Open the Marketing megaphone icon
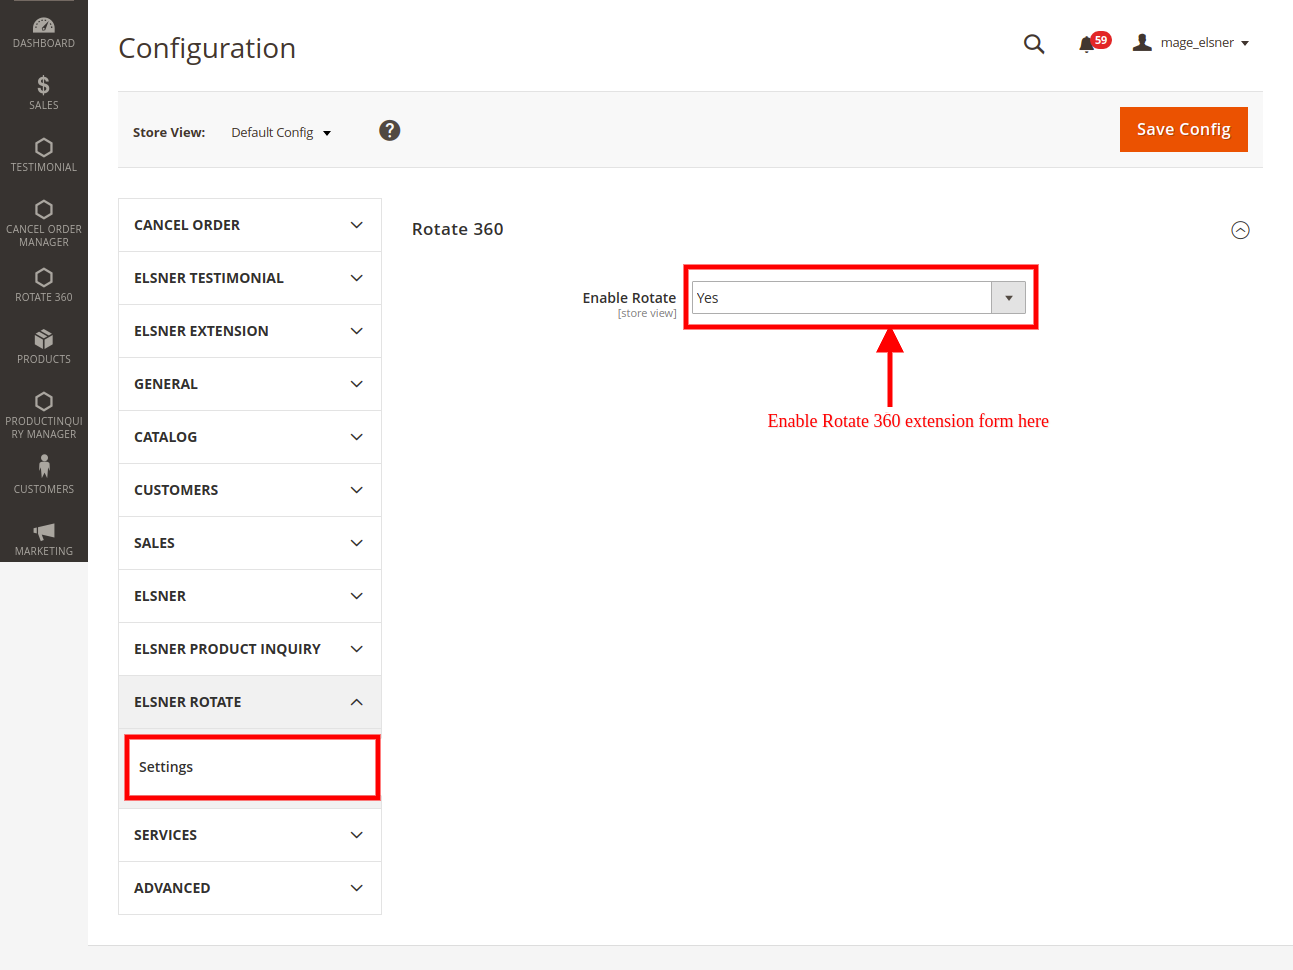1293x970 pixels. click(43, 538)
